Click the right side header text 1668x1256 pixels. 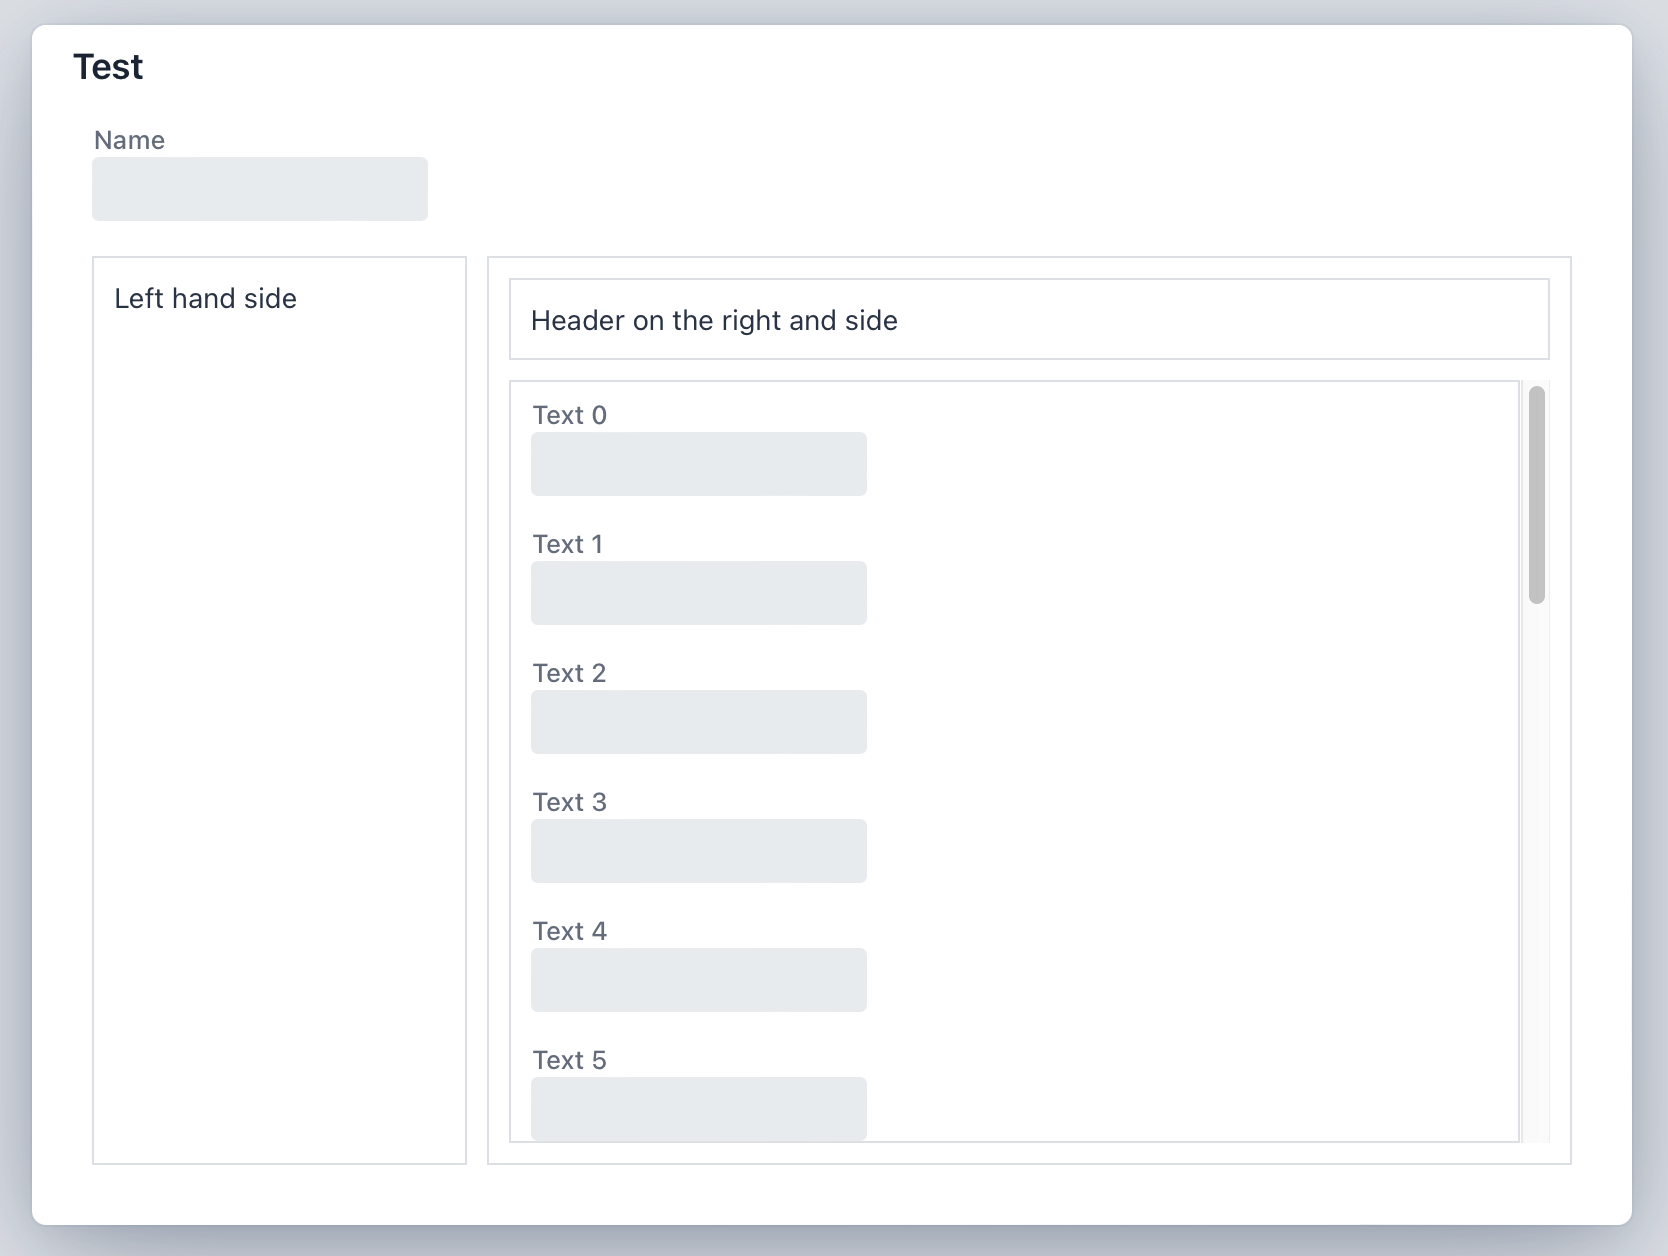pos(714,321)
